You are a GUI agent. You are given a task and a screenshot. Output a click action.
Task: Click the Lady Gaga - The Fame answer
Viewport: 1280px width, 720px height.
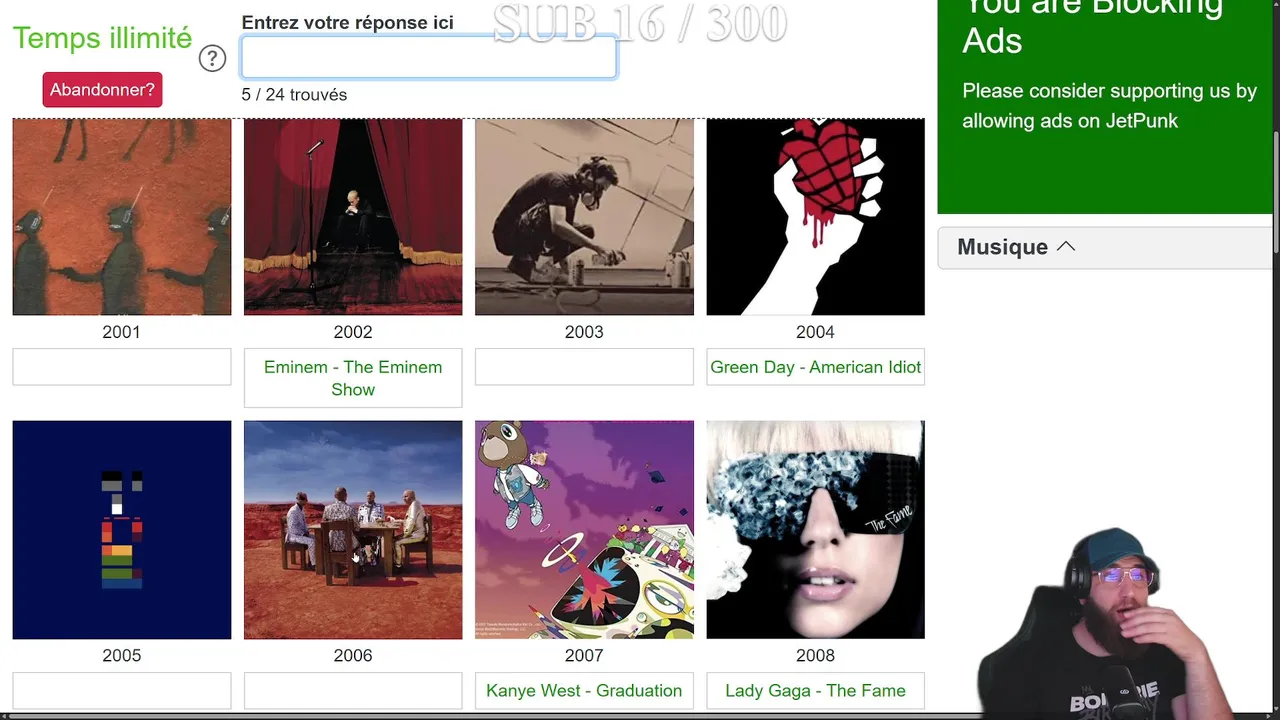pyautogui.click(x=815, y=690)
